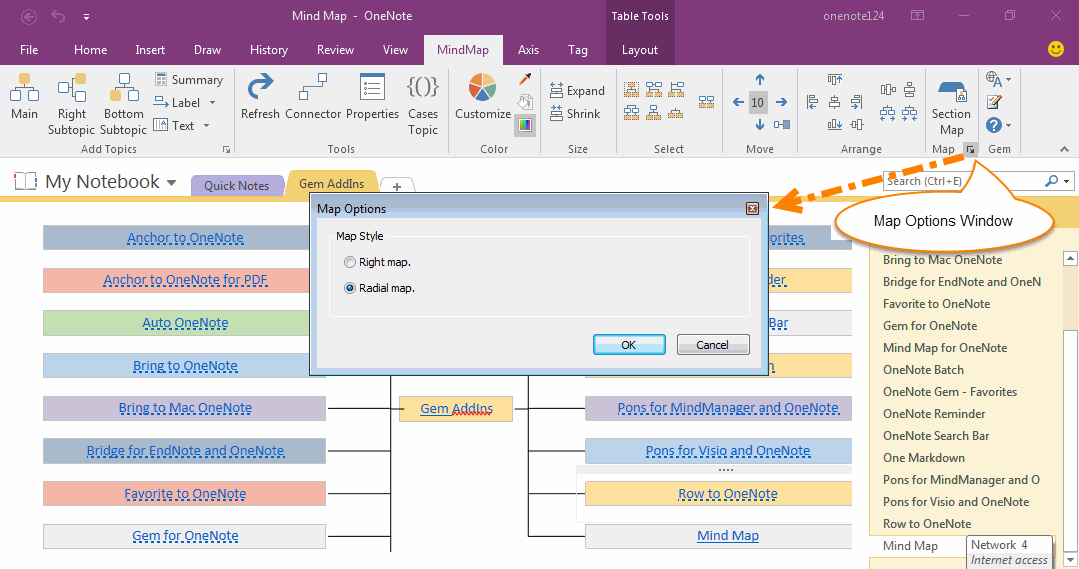The height and width of the screenshot is (569, 1079).
Task: Open Row to OneNote topic link
Action: [727, 494]
